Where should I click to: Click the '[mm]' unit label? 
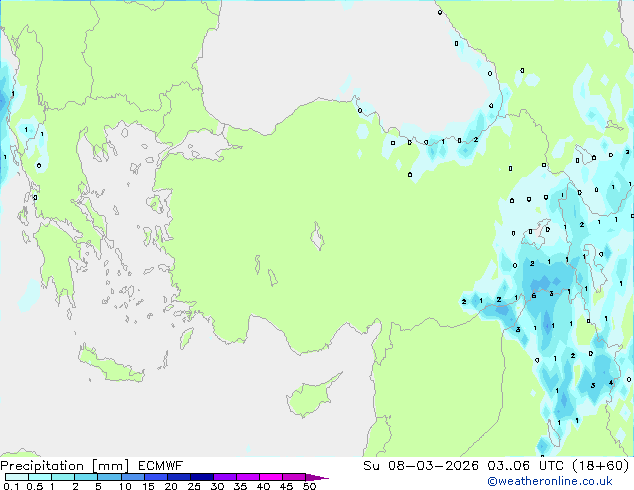[x=110, y=466]
